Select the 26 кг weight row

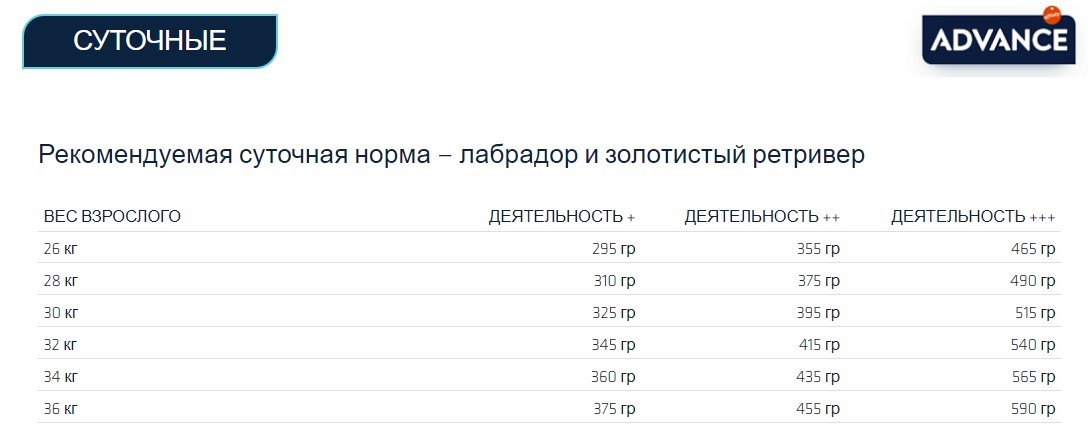60,249
